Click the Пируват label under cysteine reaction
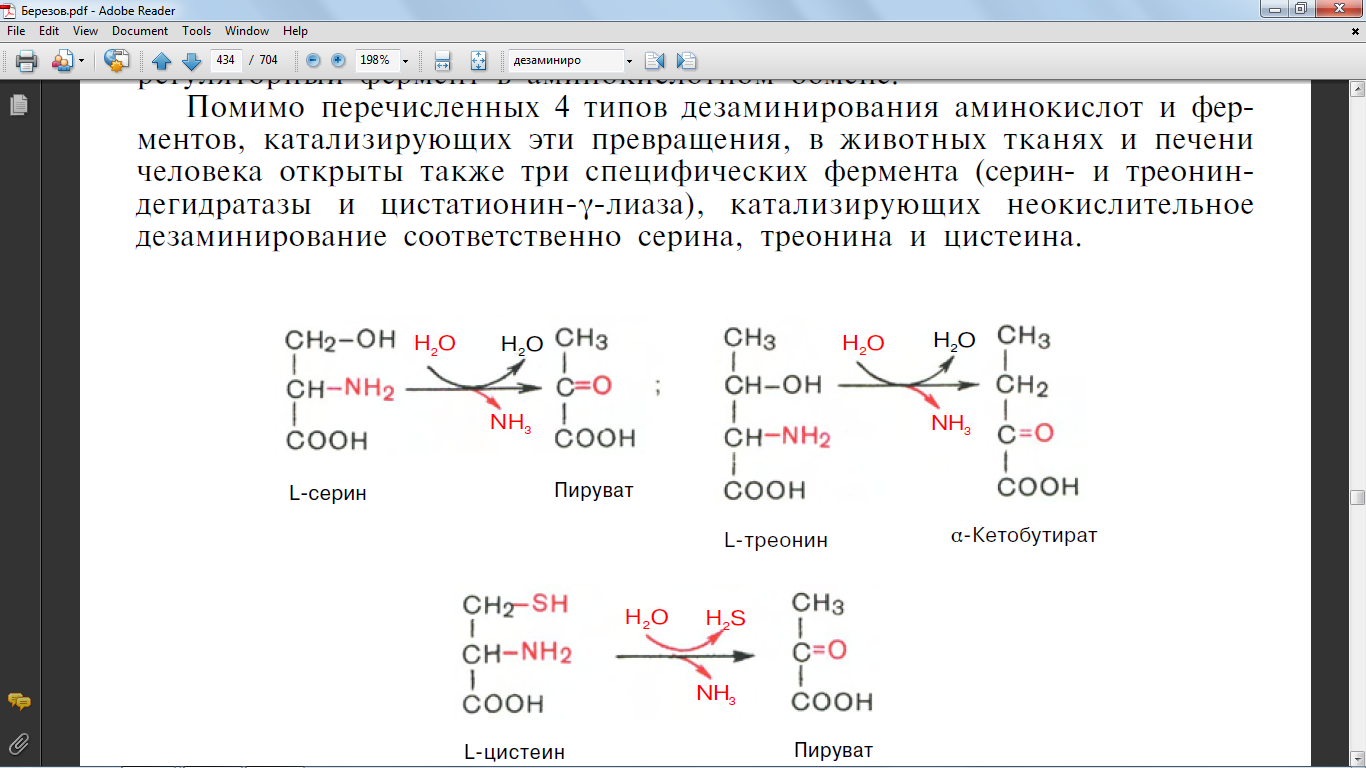Screen dimensions: 1366x768 [x=834, y=749]
